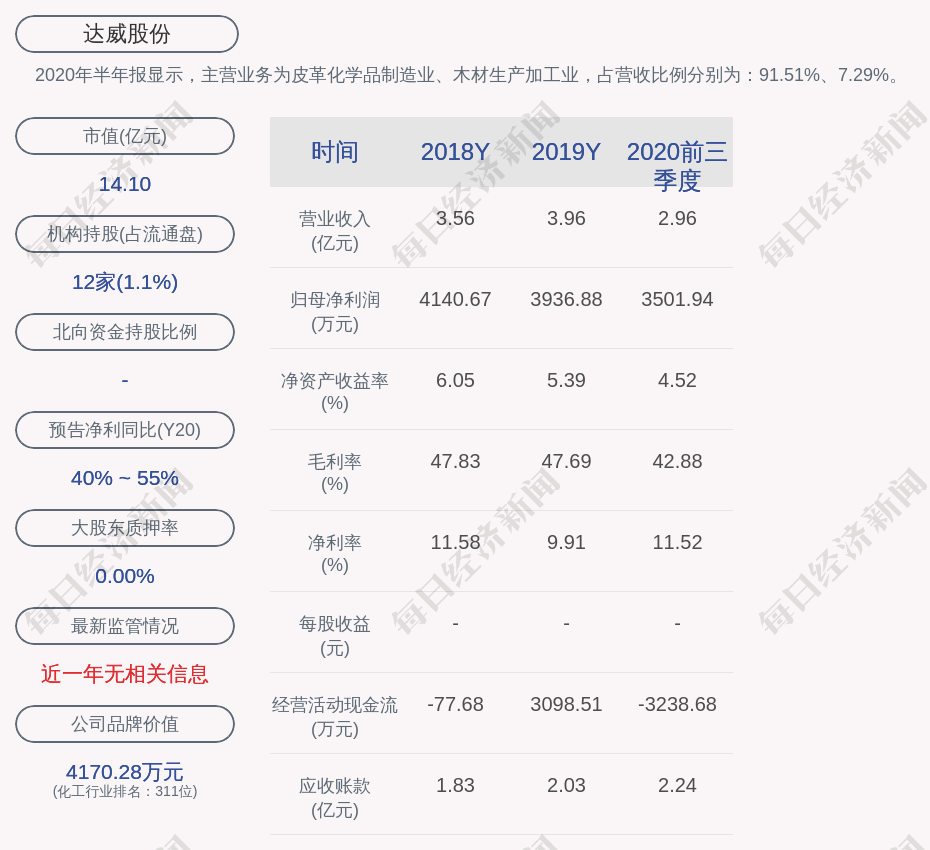The image size is (930, 850).
Task: Click the ROE value 5.39
Action: point(566,380)
